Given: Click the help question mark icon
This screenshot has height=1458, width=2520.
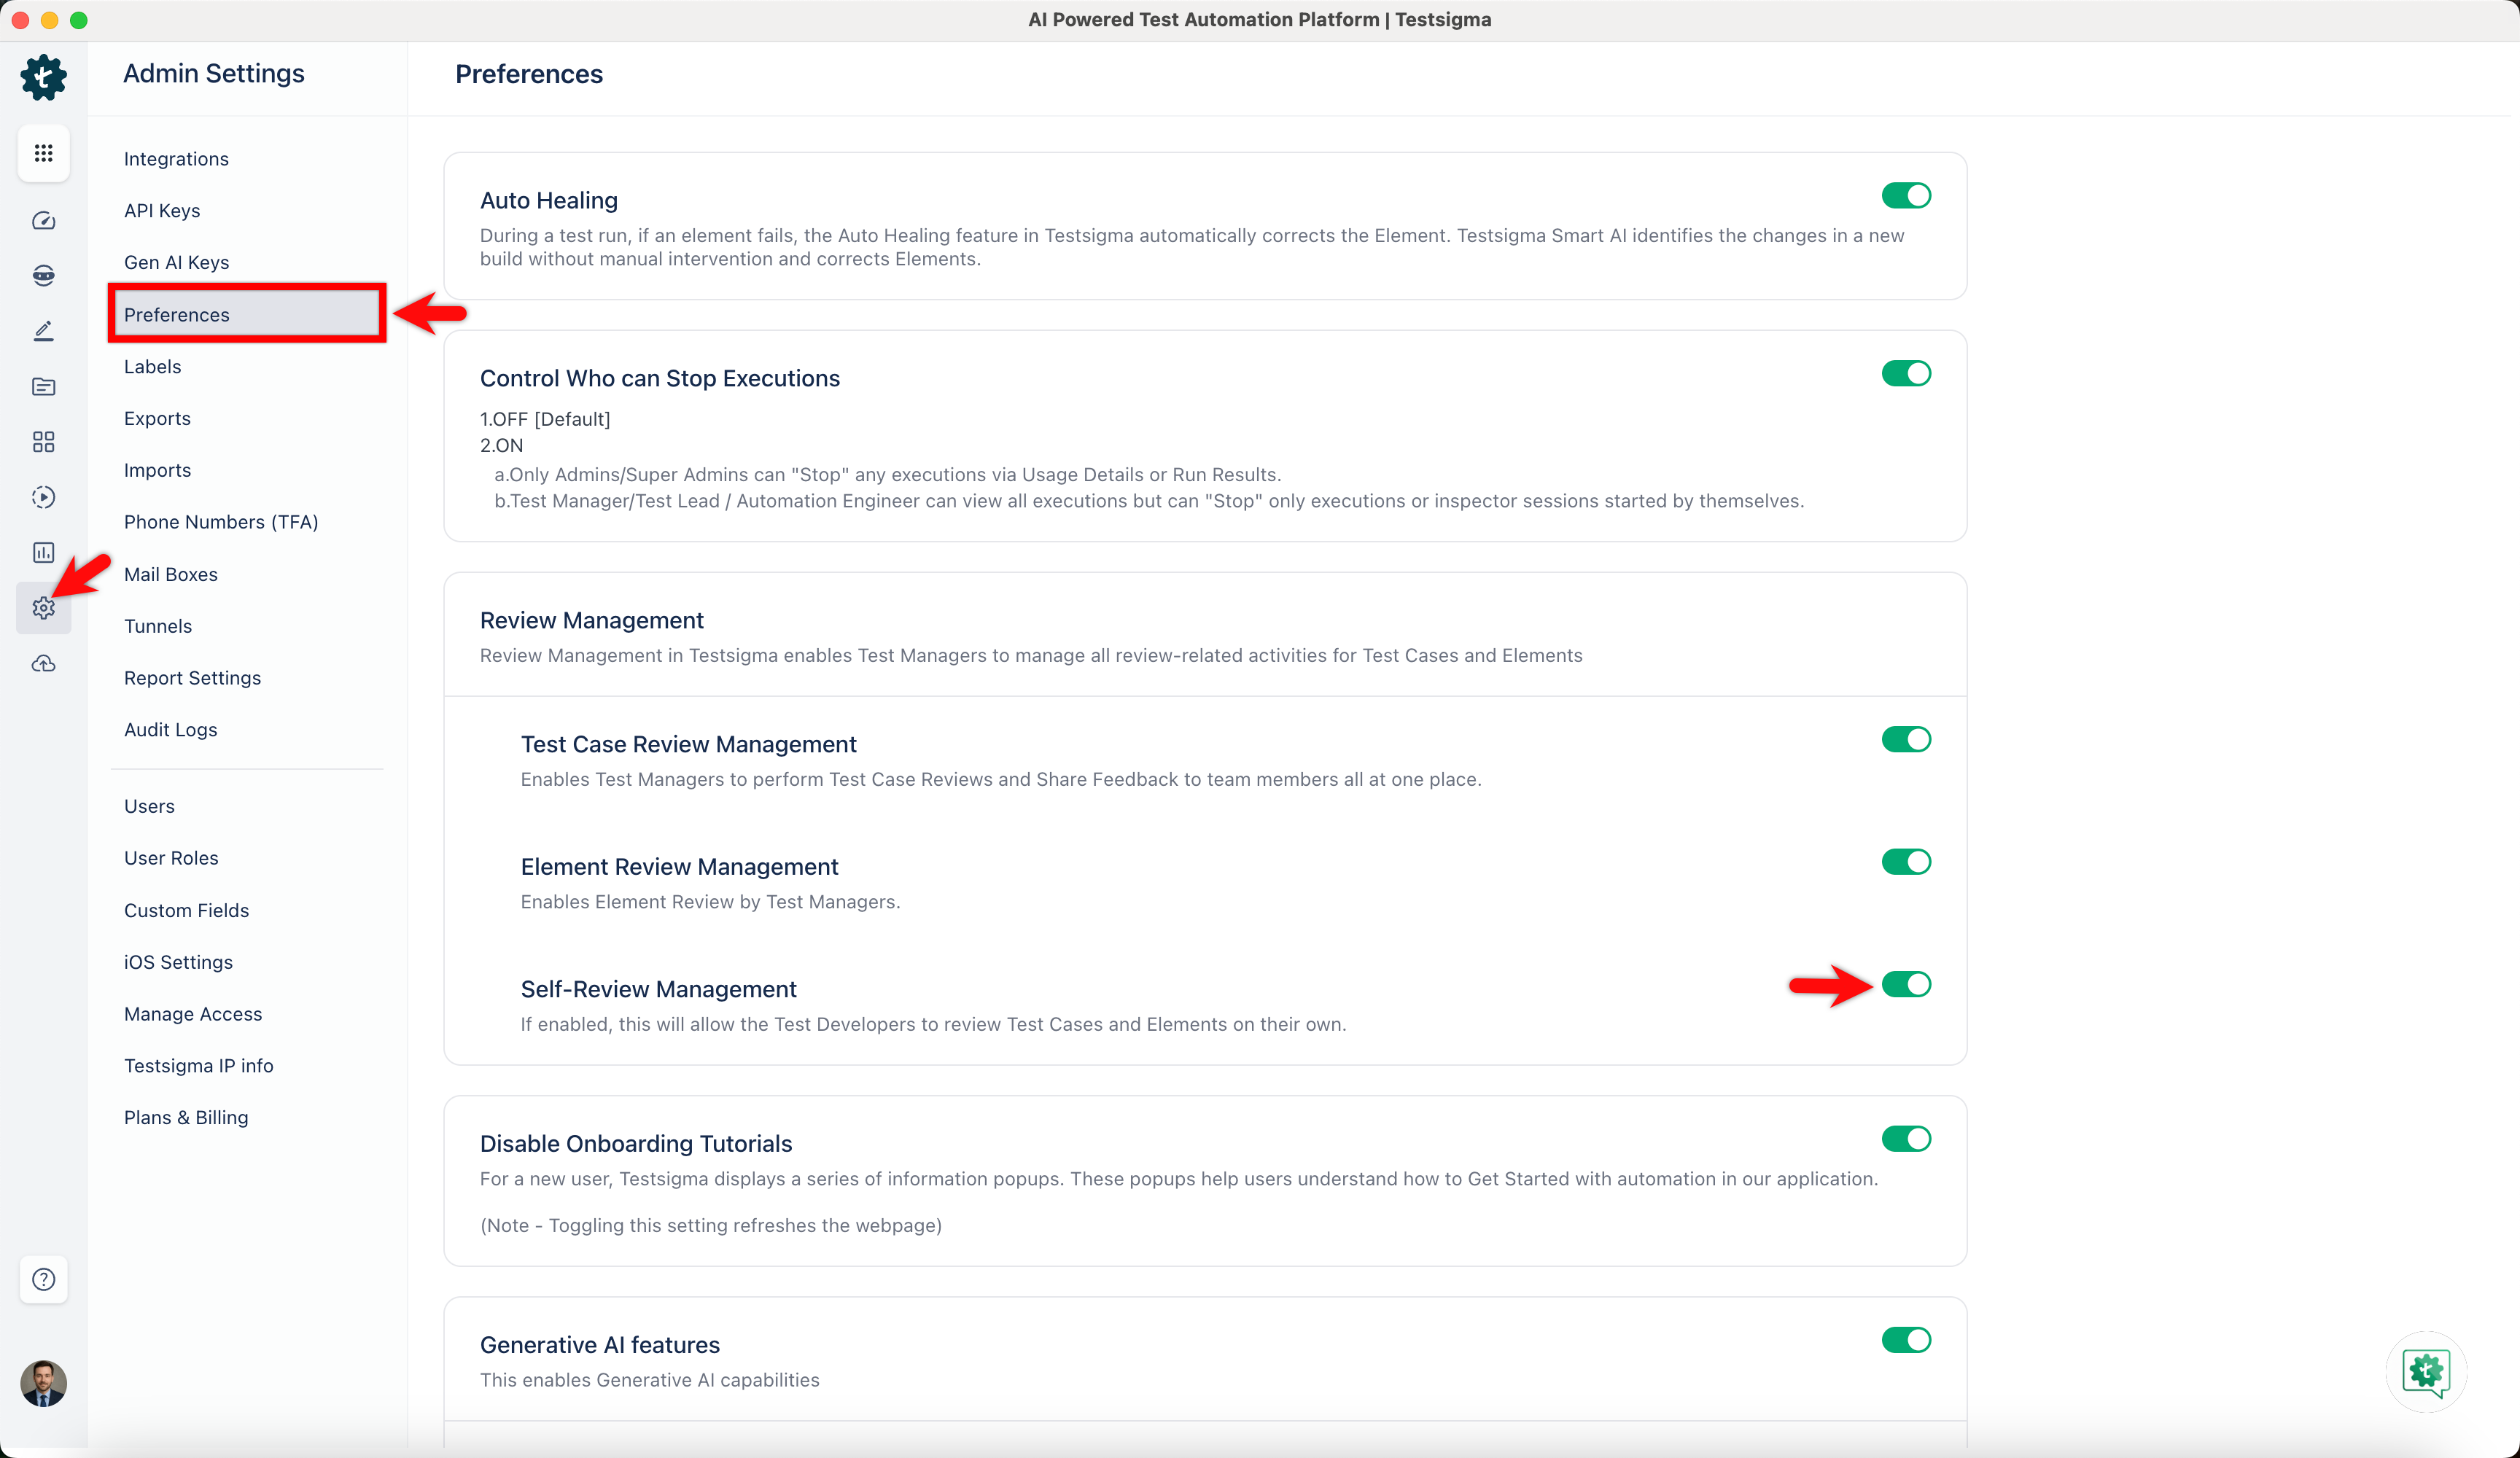Looking at the screenshot, I should pos(43,1279).
